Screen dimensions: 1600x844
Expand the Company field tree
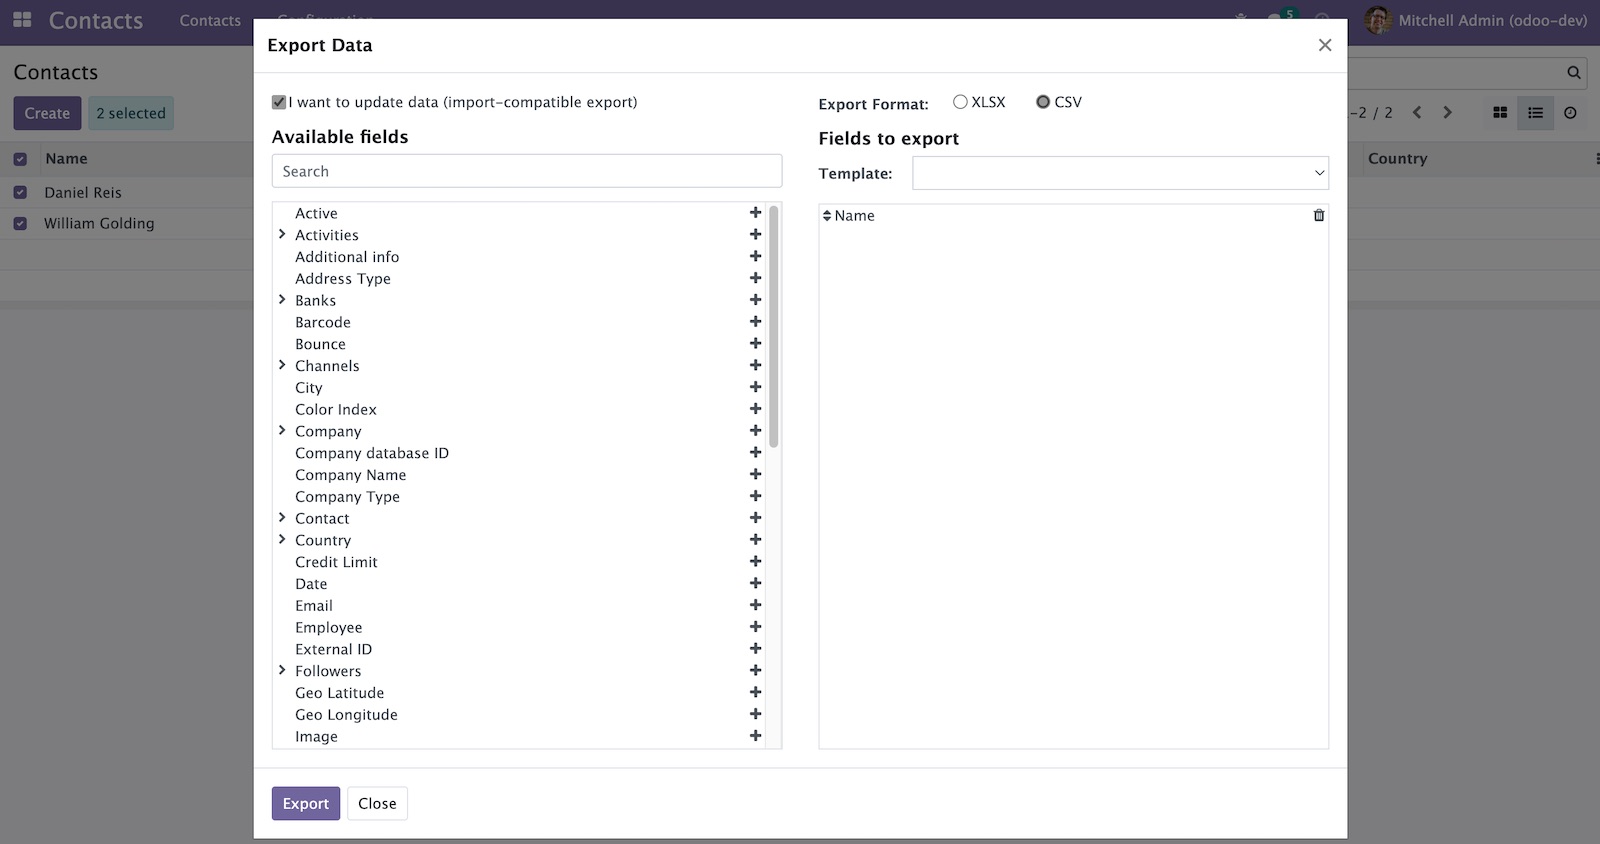[282, 431]
